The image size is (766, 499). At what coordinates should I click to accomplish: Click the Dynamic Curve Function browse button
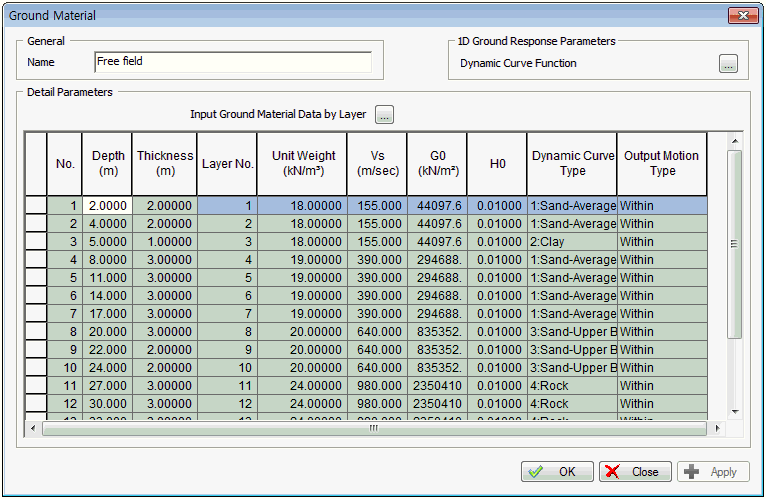[x=728, y=64]
